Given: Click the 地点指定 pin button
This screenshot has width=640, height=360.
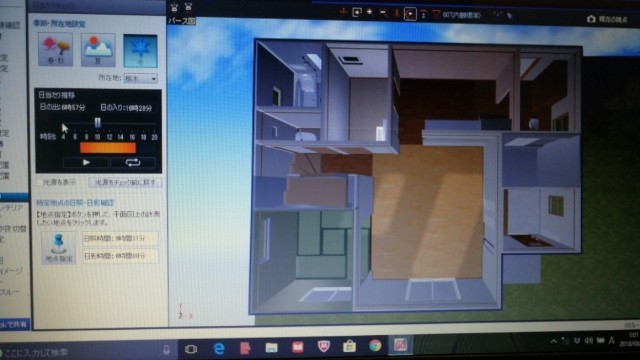Looking at the screenshot, I should coord(59,248).
